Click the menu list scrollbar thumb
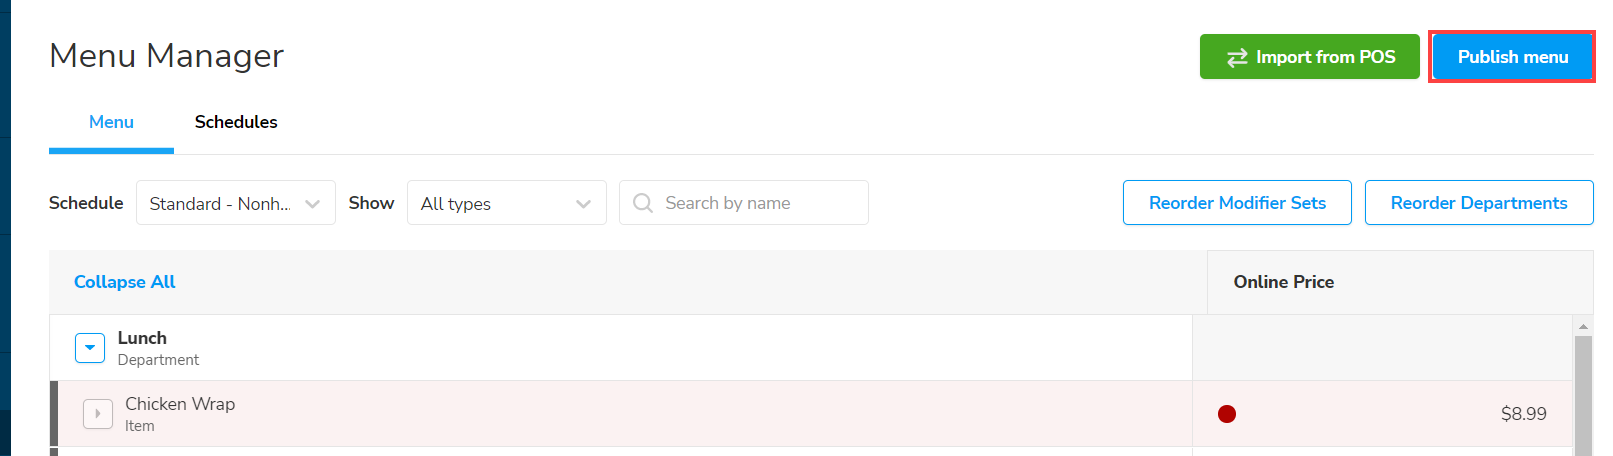 (1583, 395)
